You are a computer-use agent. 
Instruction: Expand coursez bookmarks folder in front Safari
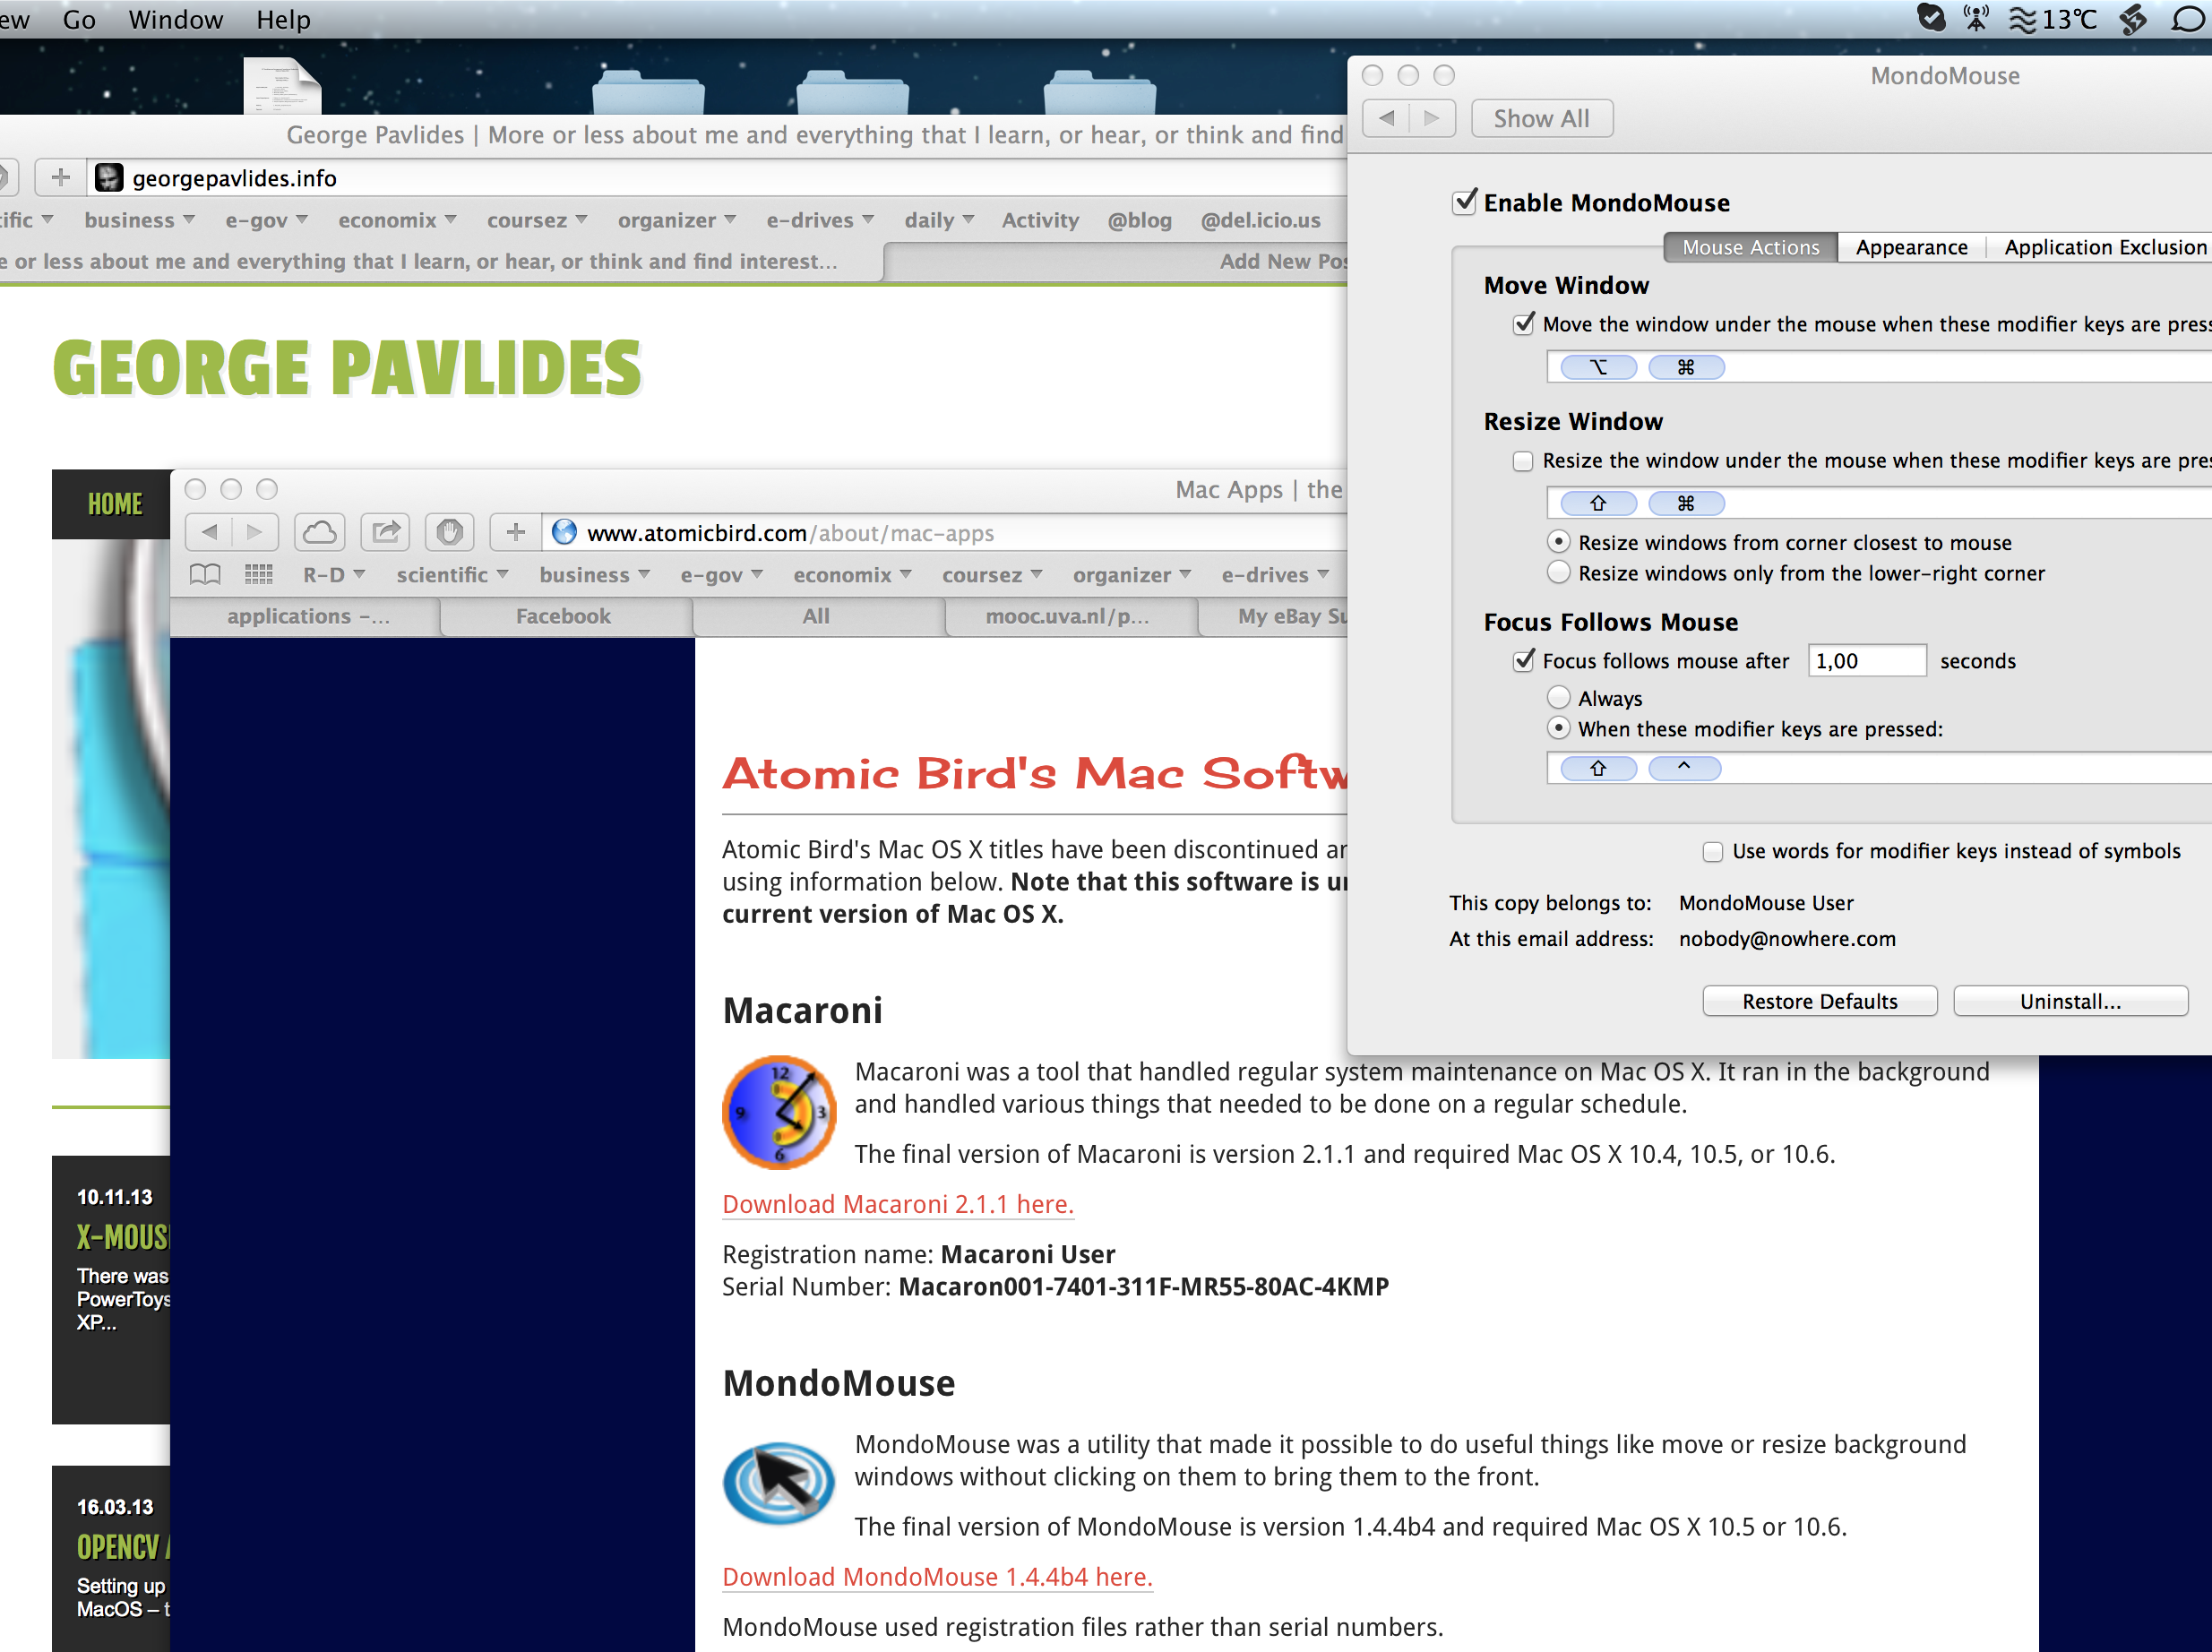[x=993, y=575]
